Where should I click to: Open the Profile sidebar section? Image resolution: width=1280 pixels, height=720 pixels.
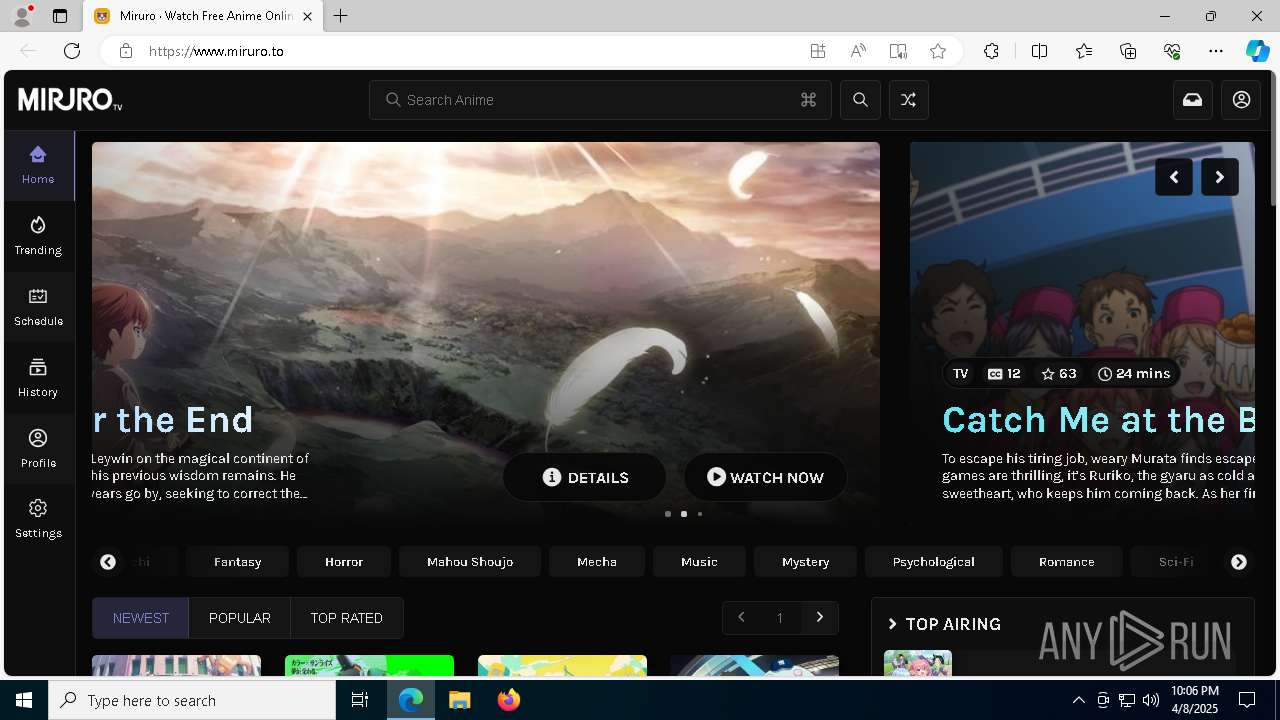38,449
